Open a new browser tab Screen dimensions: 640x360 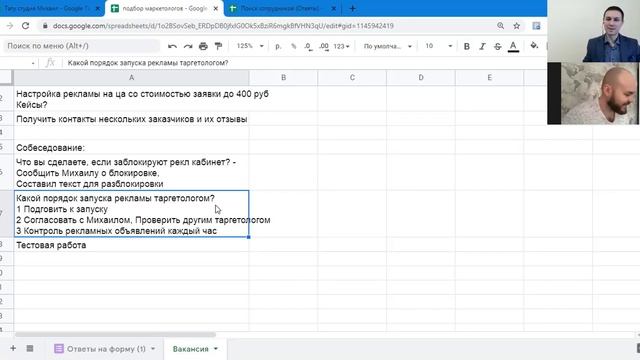[353, 8]
